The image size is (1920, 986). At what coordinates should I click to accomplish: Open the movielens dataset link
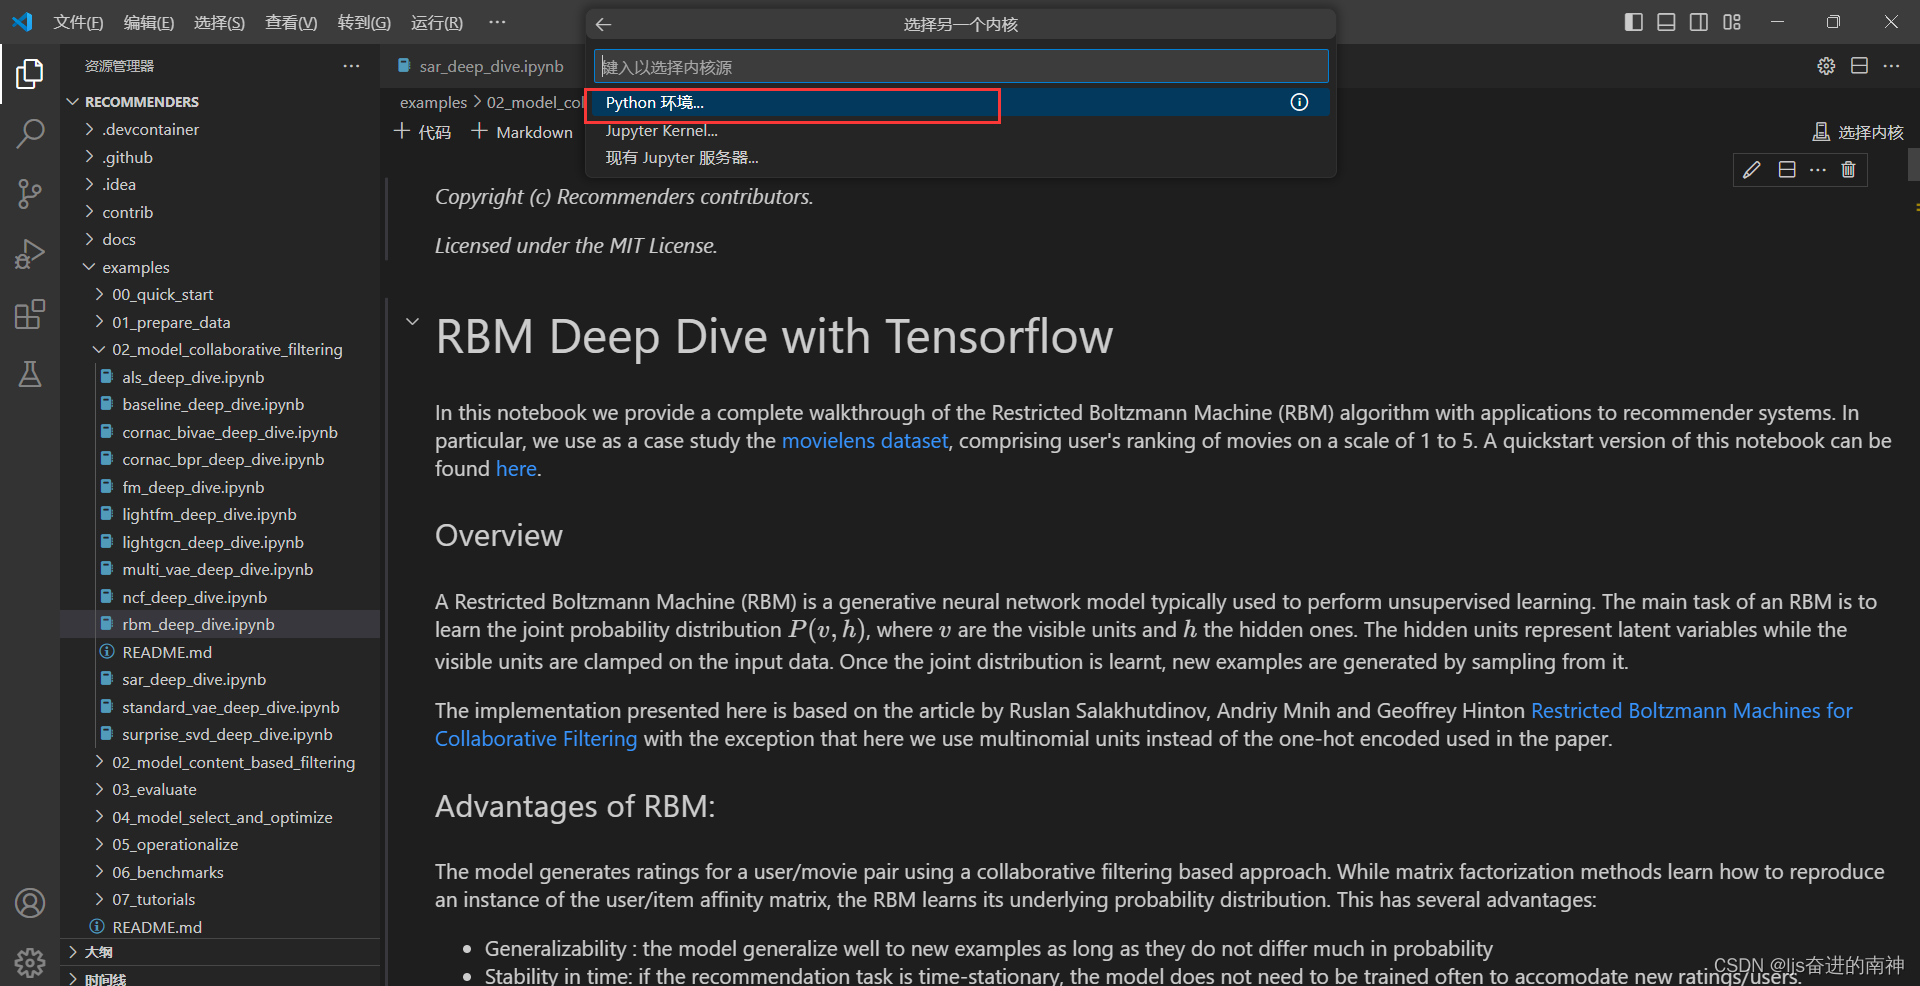coord(864,441)
